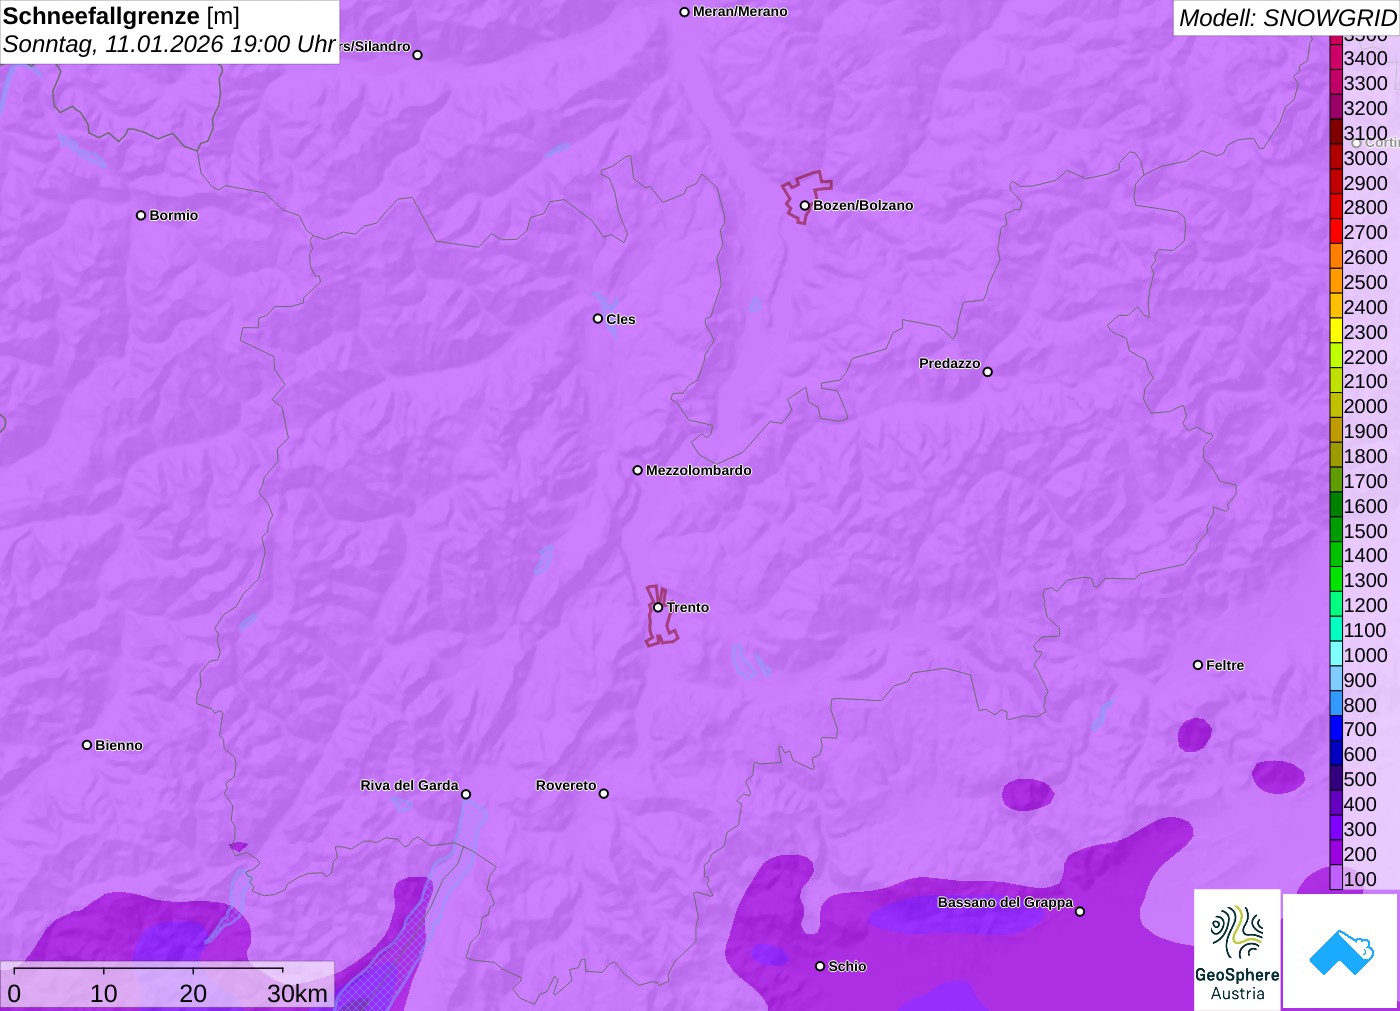Click the 100 m legend color swatch
Image resolution: width=1400 pixels, height=1011 pixels.
(x=1336, y=879)
